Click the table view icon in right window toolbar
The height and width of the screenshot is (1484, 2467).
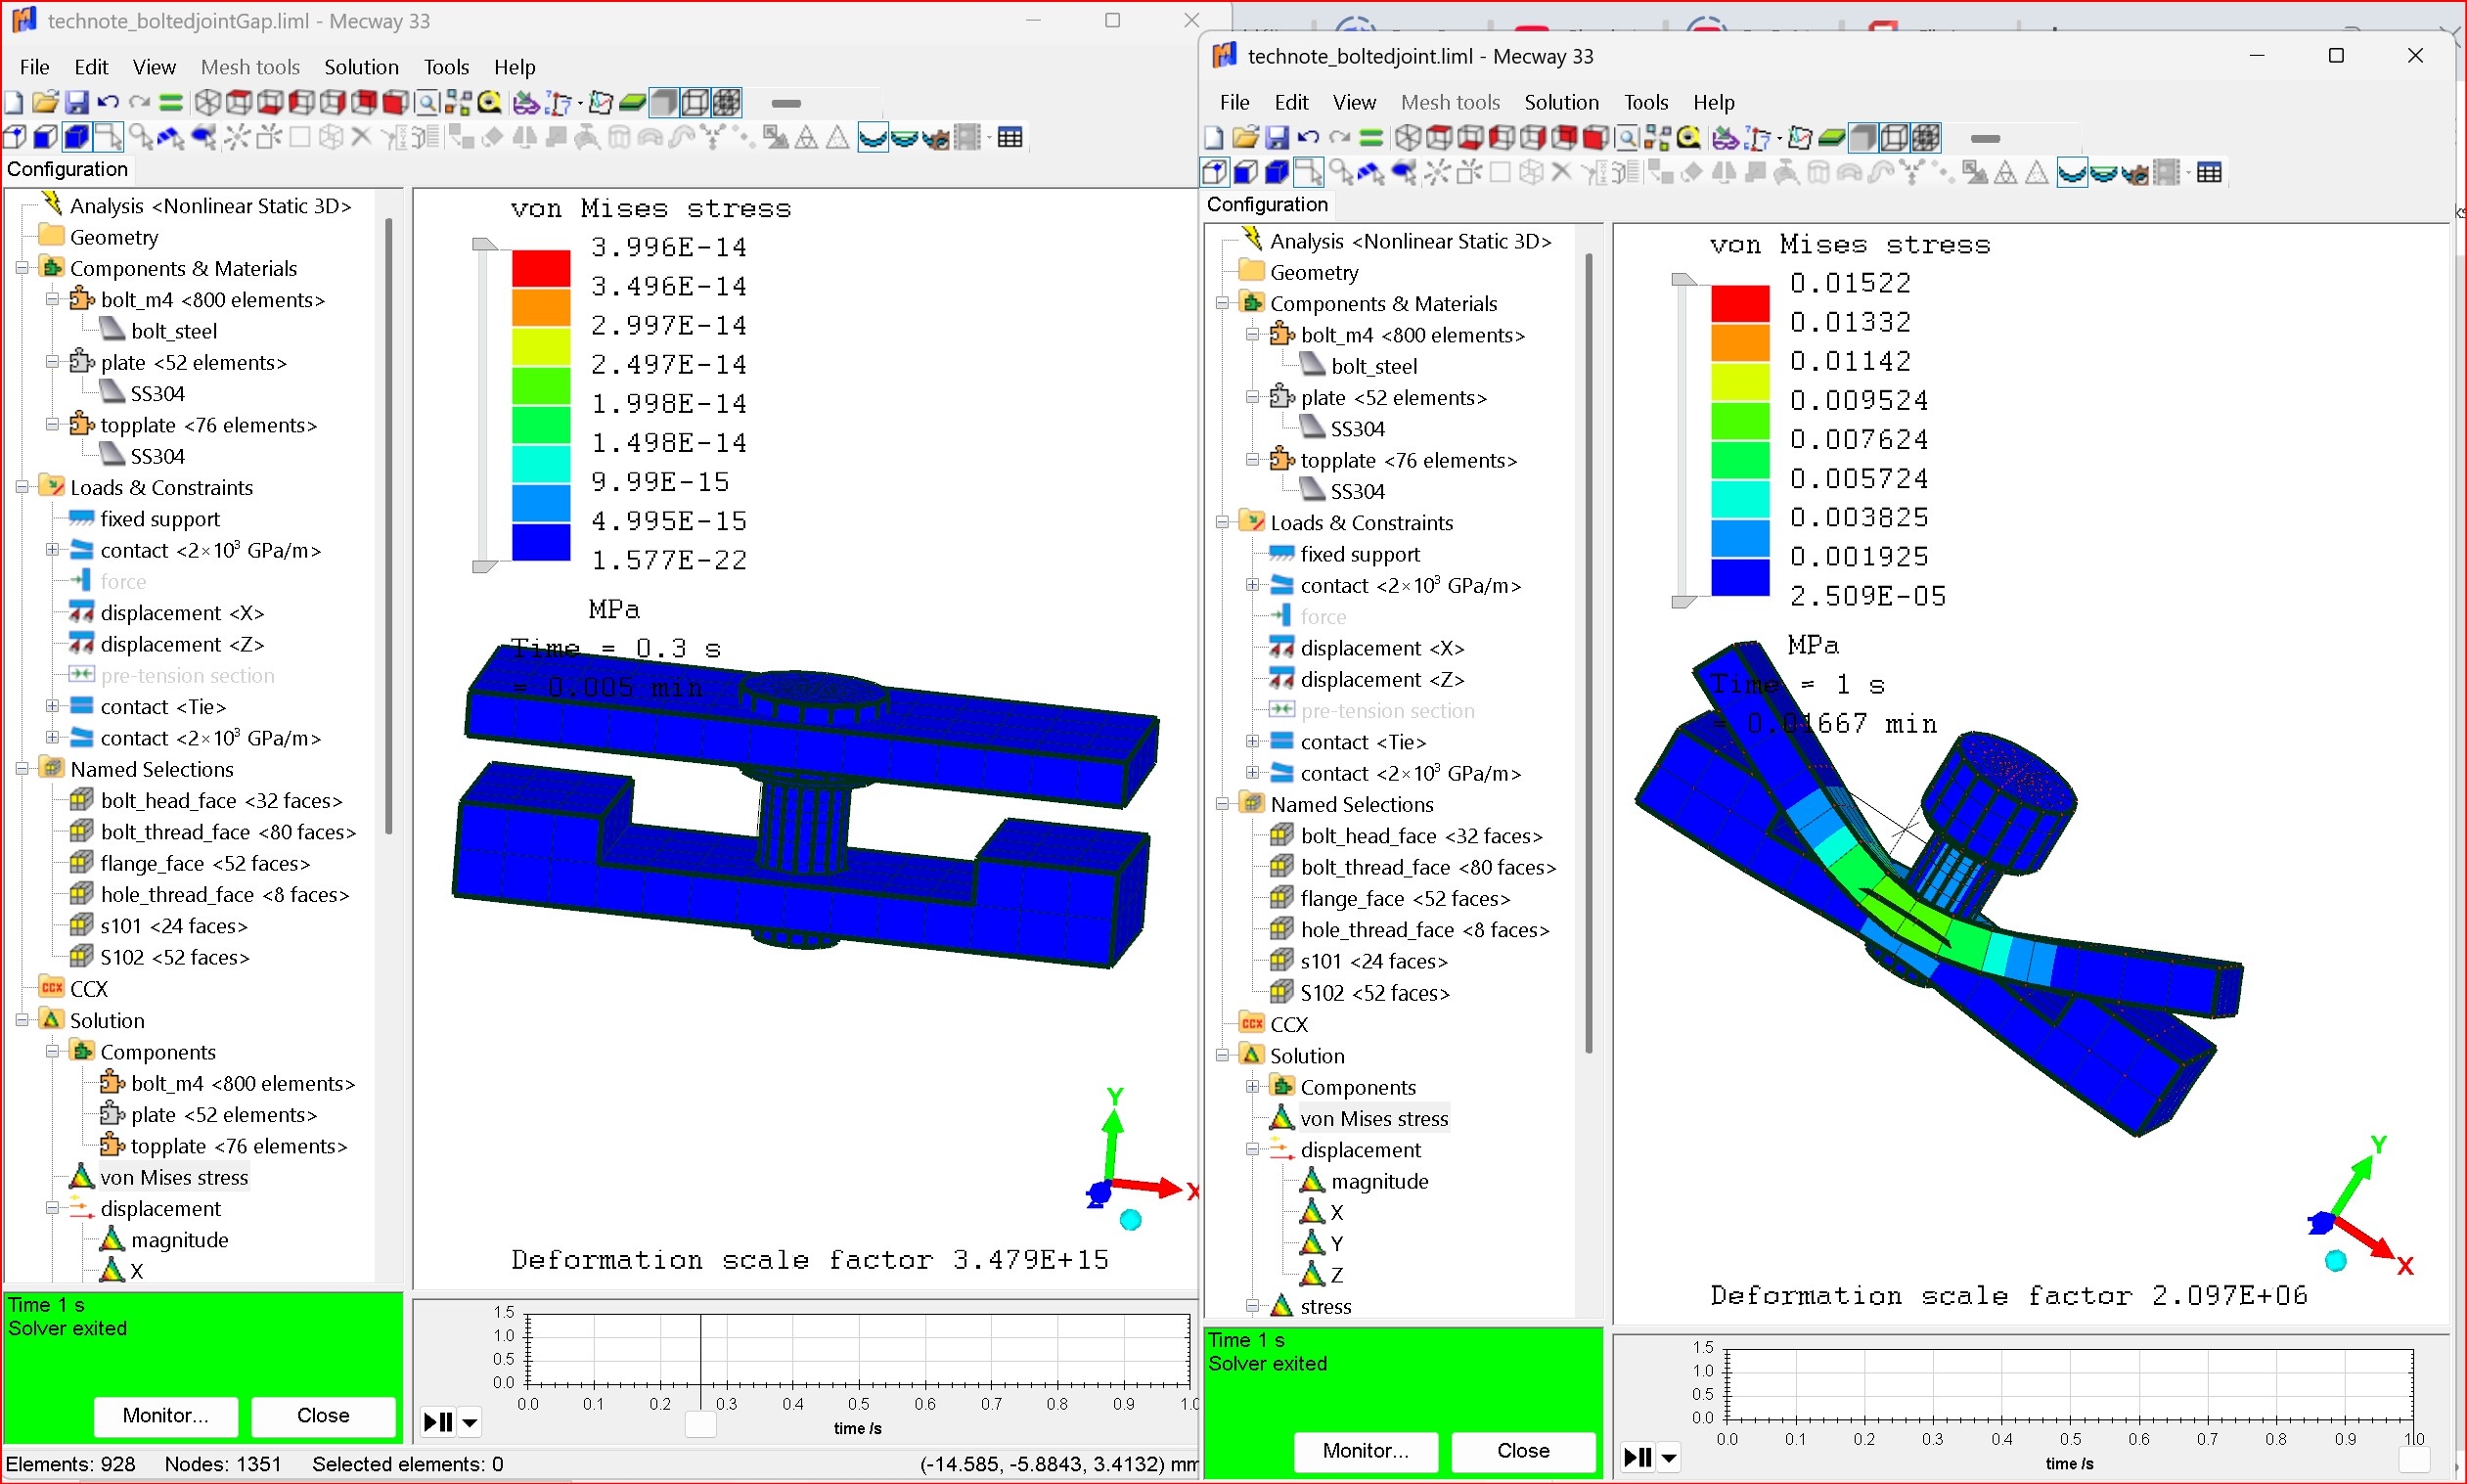tap(2209, 173)
